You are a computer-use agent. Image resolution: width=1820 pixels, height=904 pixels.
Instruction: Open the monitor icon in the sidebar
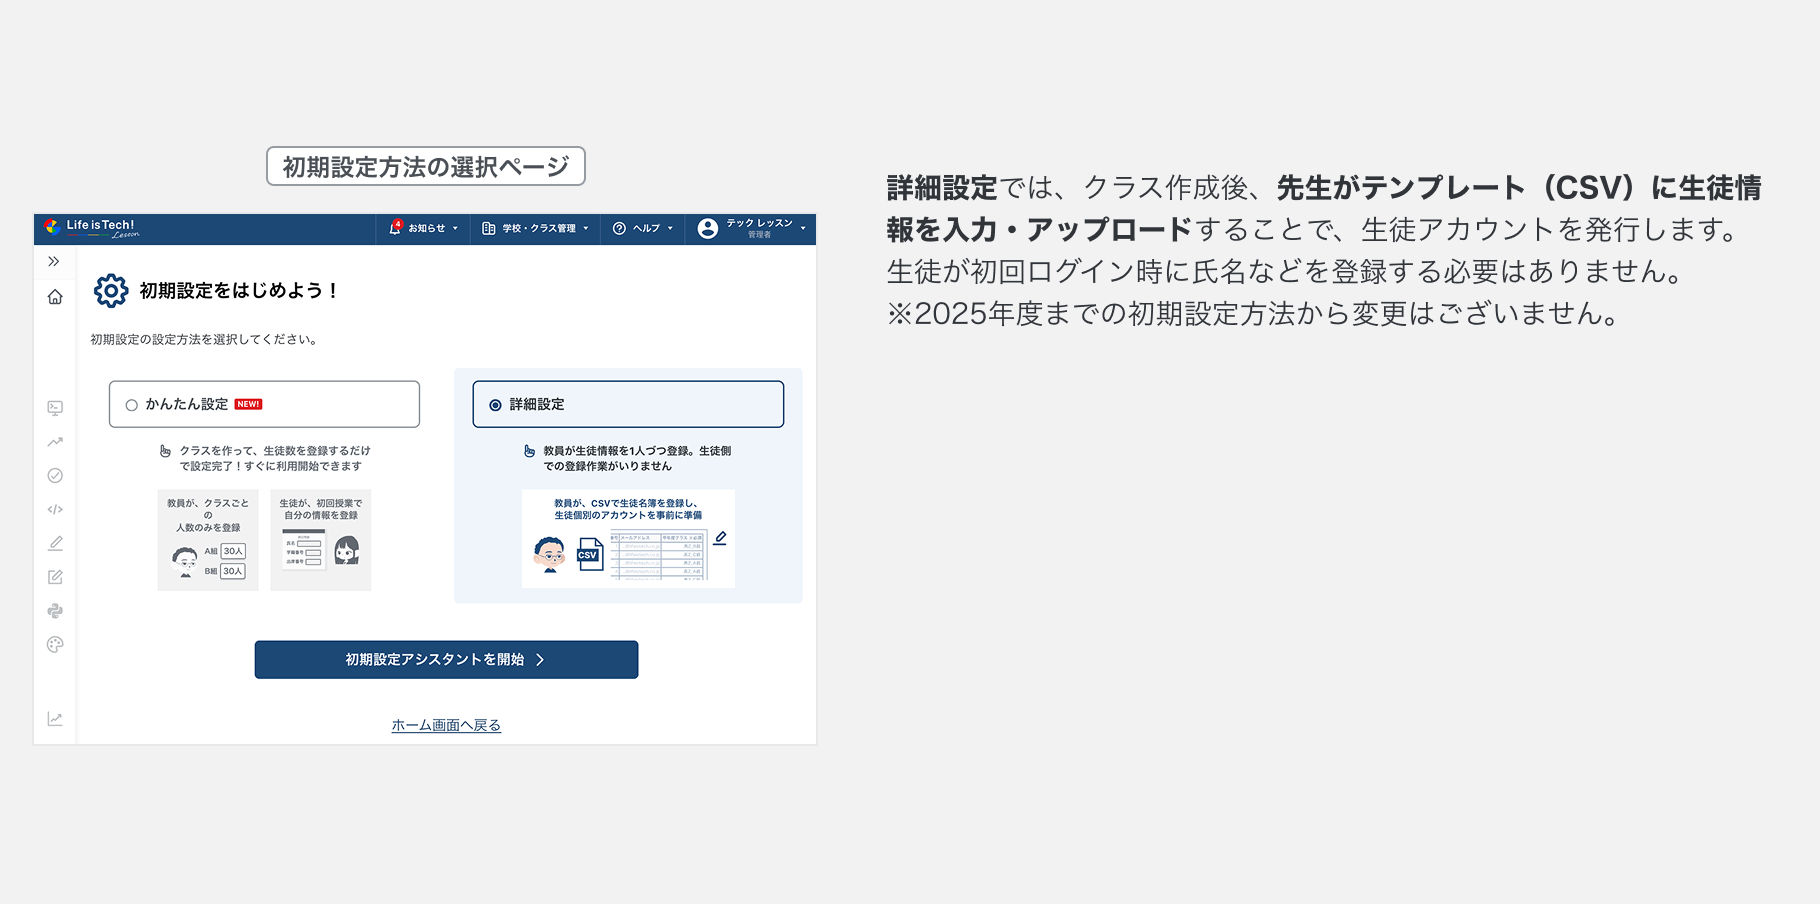(x=54, y=407)
